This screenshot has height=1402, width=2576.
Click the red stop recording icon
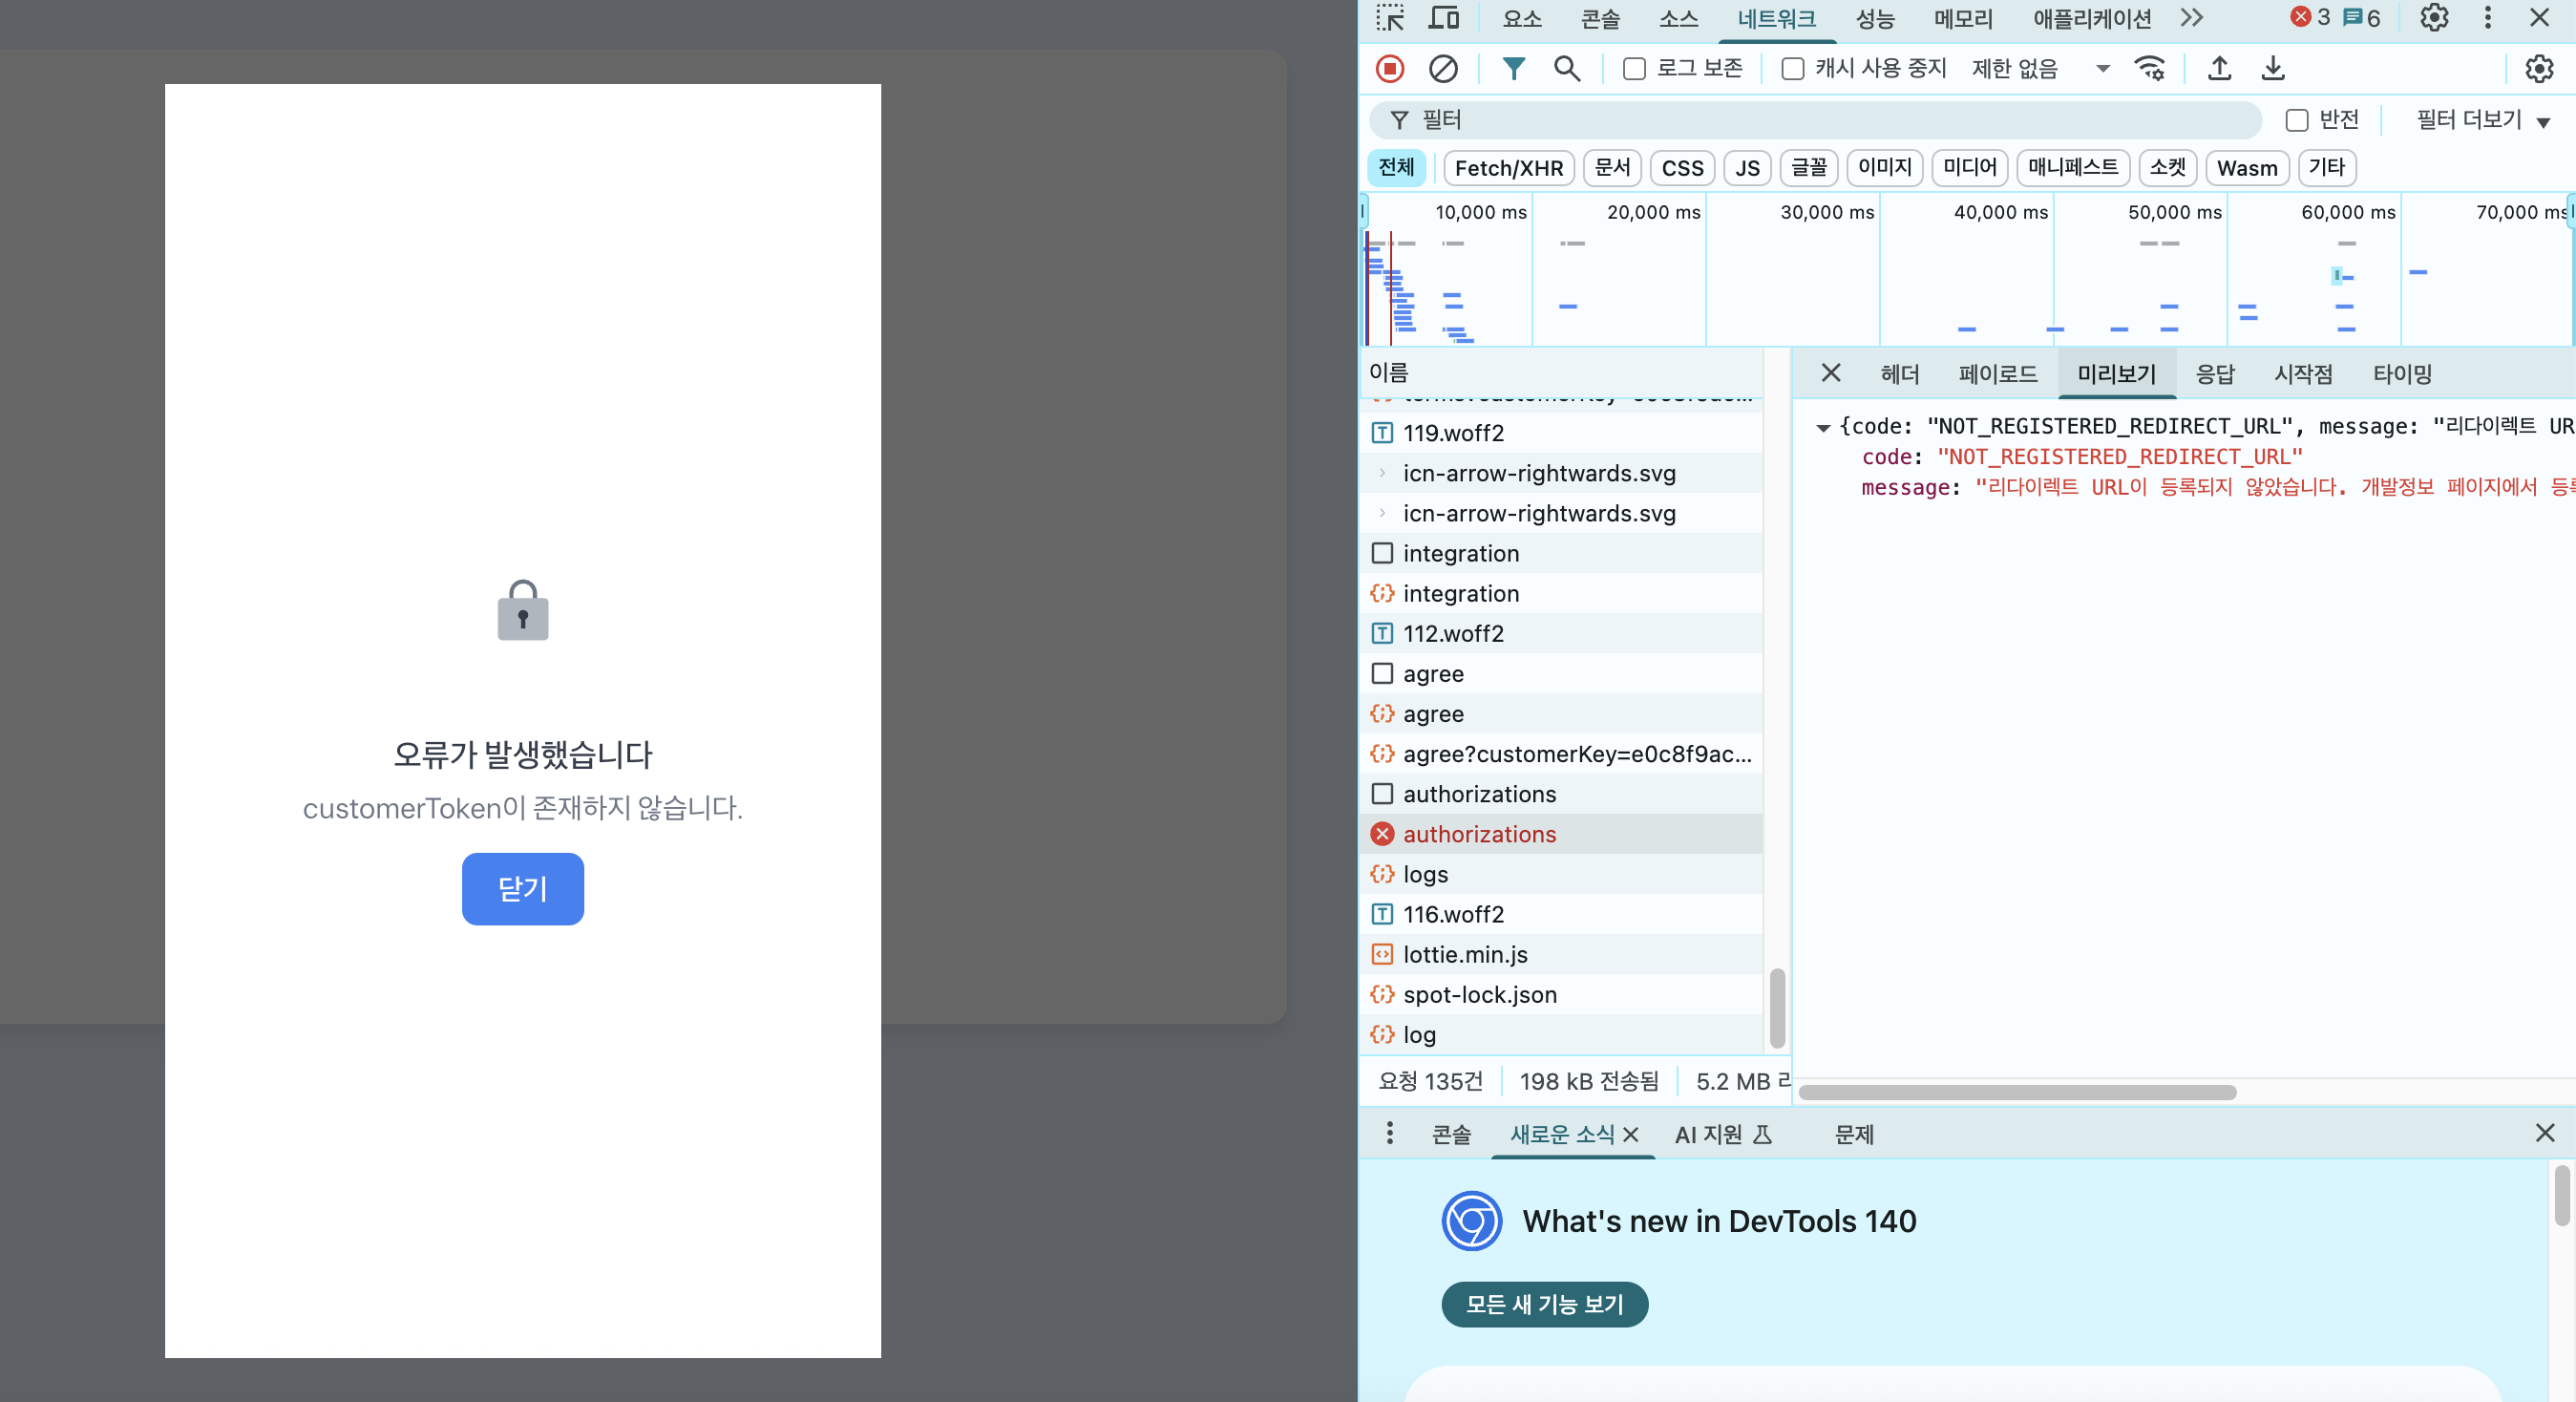1389,68
